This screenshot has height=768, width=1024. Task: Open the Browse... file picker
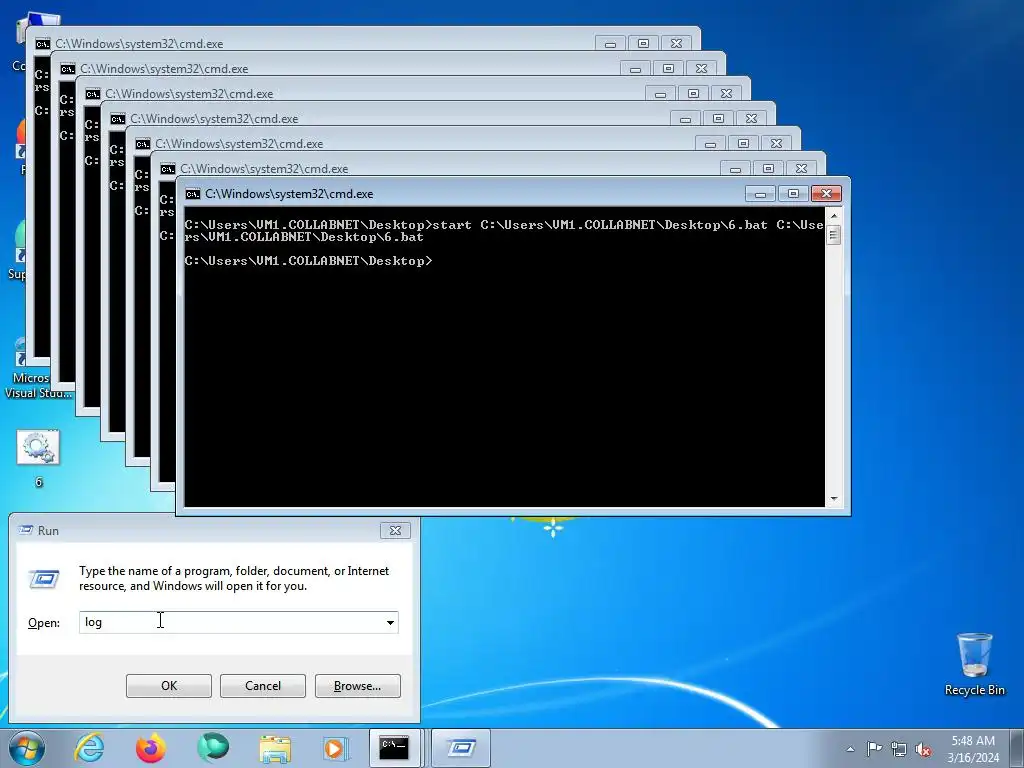click(x=357, y=686)
